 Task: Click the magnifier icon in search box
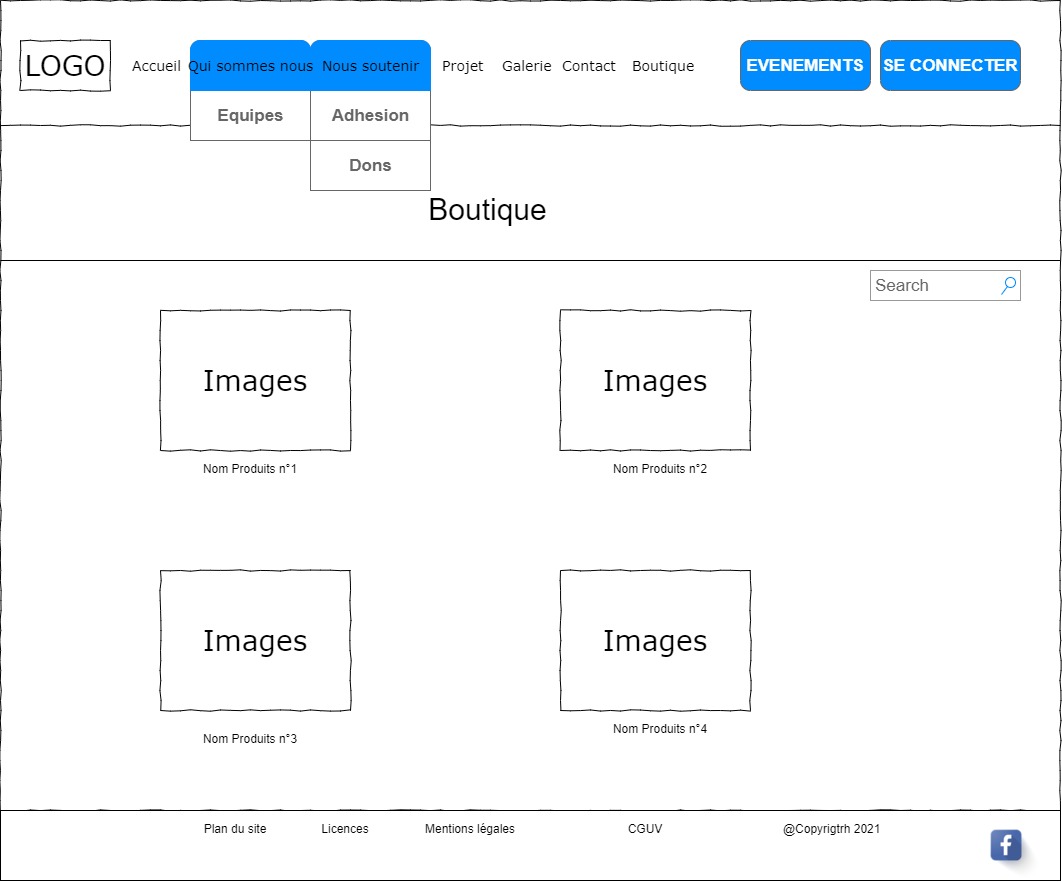[x=1008, y=286]
